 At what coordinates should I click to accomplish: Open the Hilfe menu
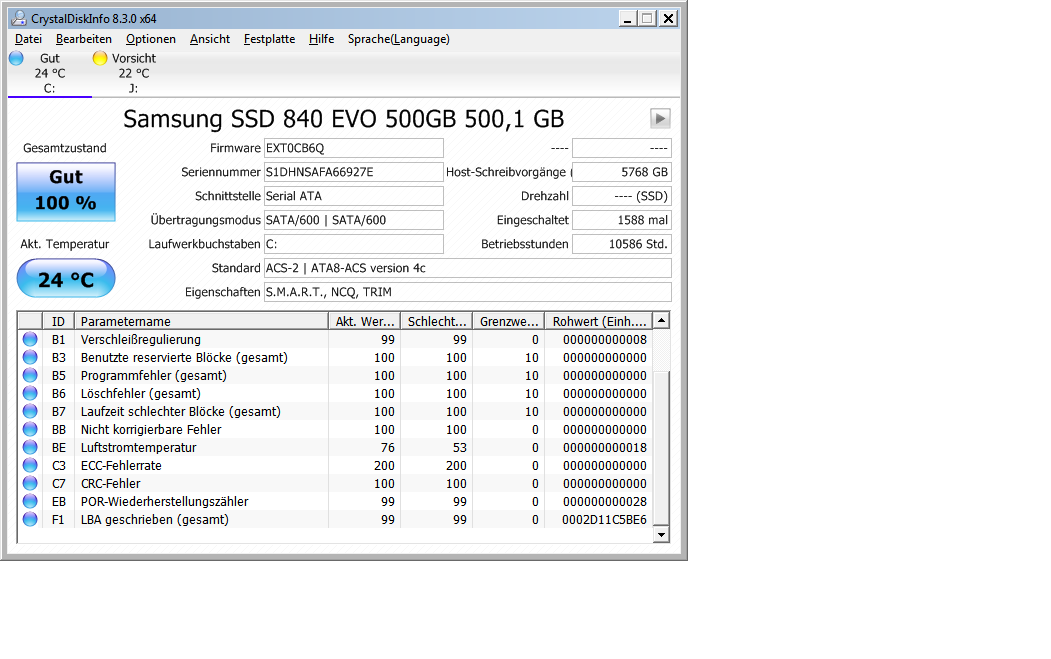pos(322,39)
